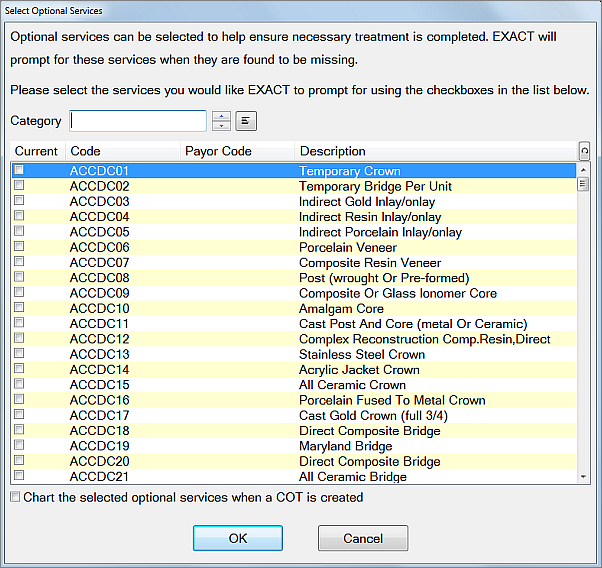Select the Temporary Bridge Per Unit row
The width and height of the screenshot is (602, 568).
click(375, 186)
